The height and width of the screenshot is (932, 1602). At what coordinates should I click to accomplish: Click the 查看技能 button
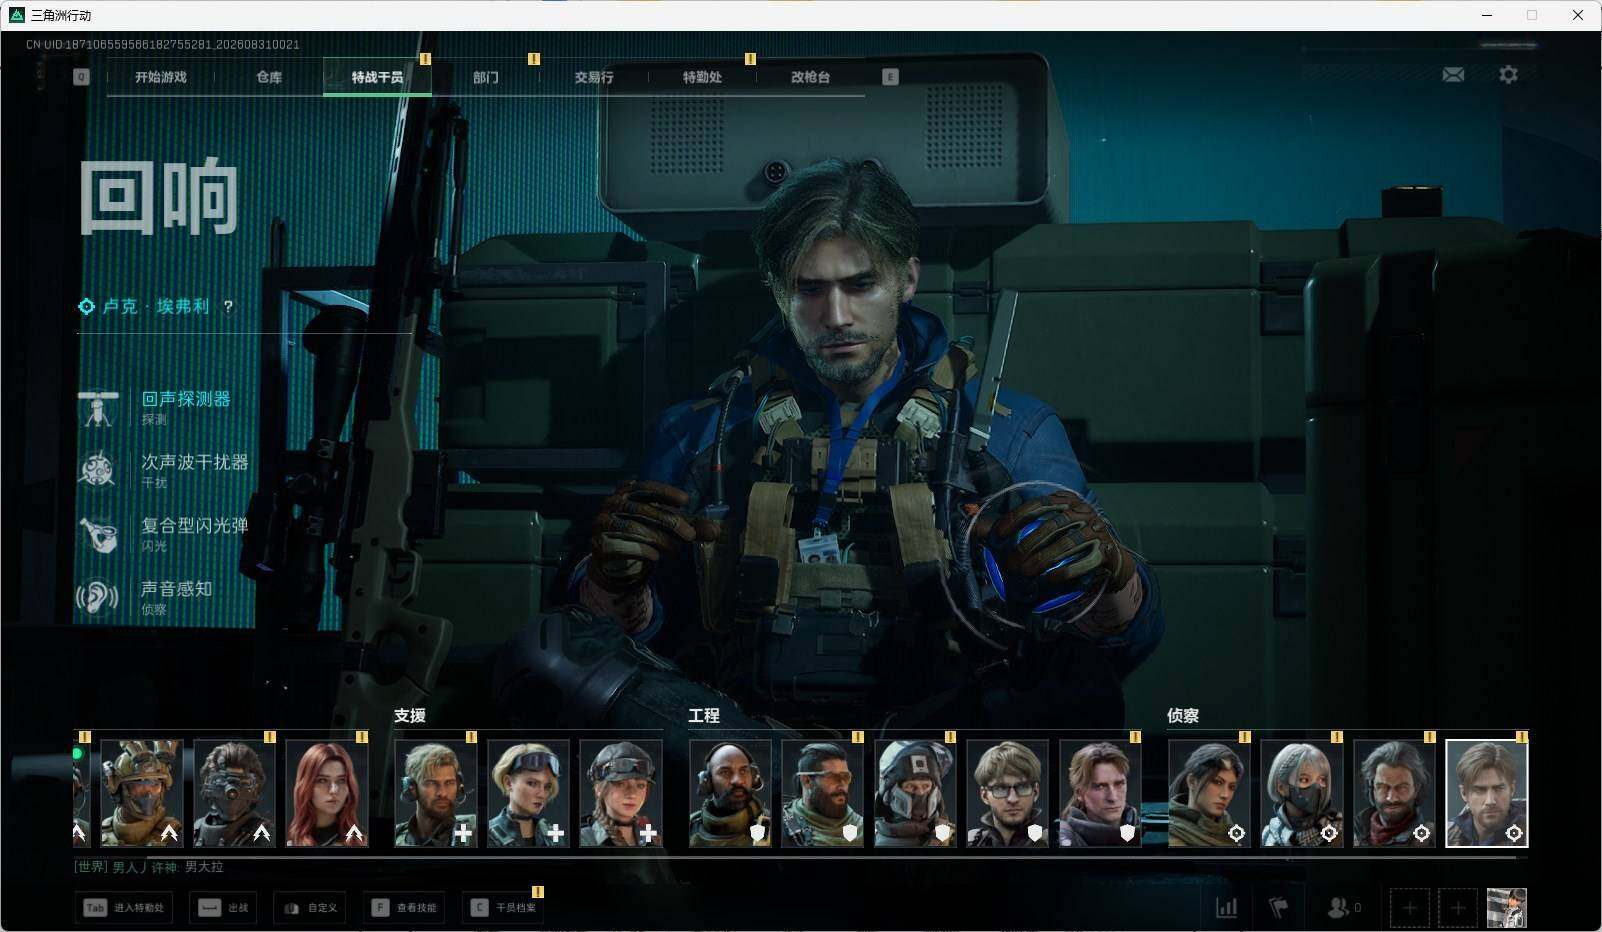[404, 908]
